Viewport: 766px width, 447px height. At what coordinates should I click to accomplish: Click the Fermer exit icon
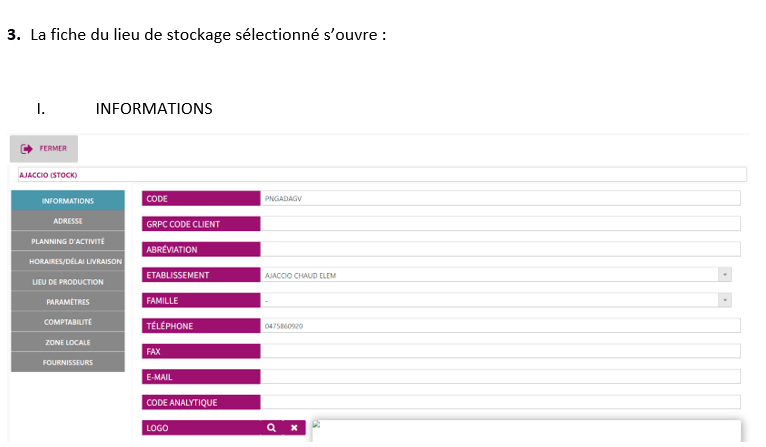26,149
